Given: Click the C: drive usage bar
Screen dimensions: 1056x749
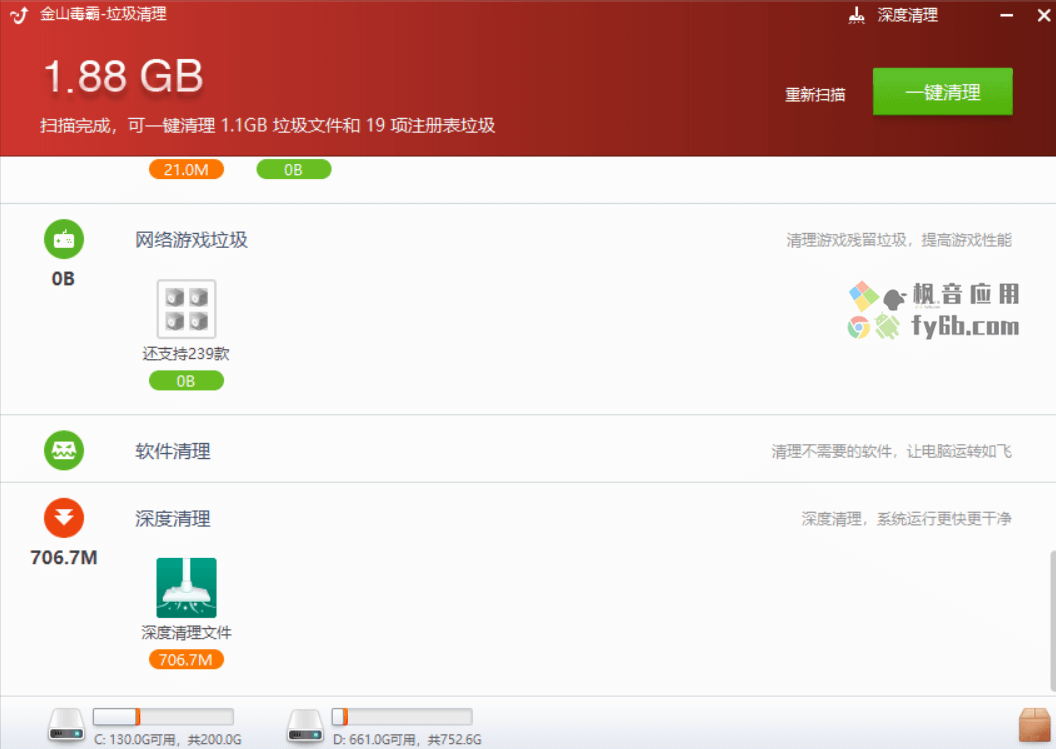Looking at the screenshot, I should click(x=163, y=717).
